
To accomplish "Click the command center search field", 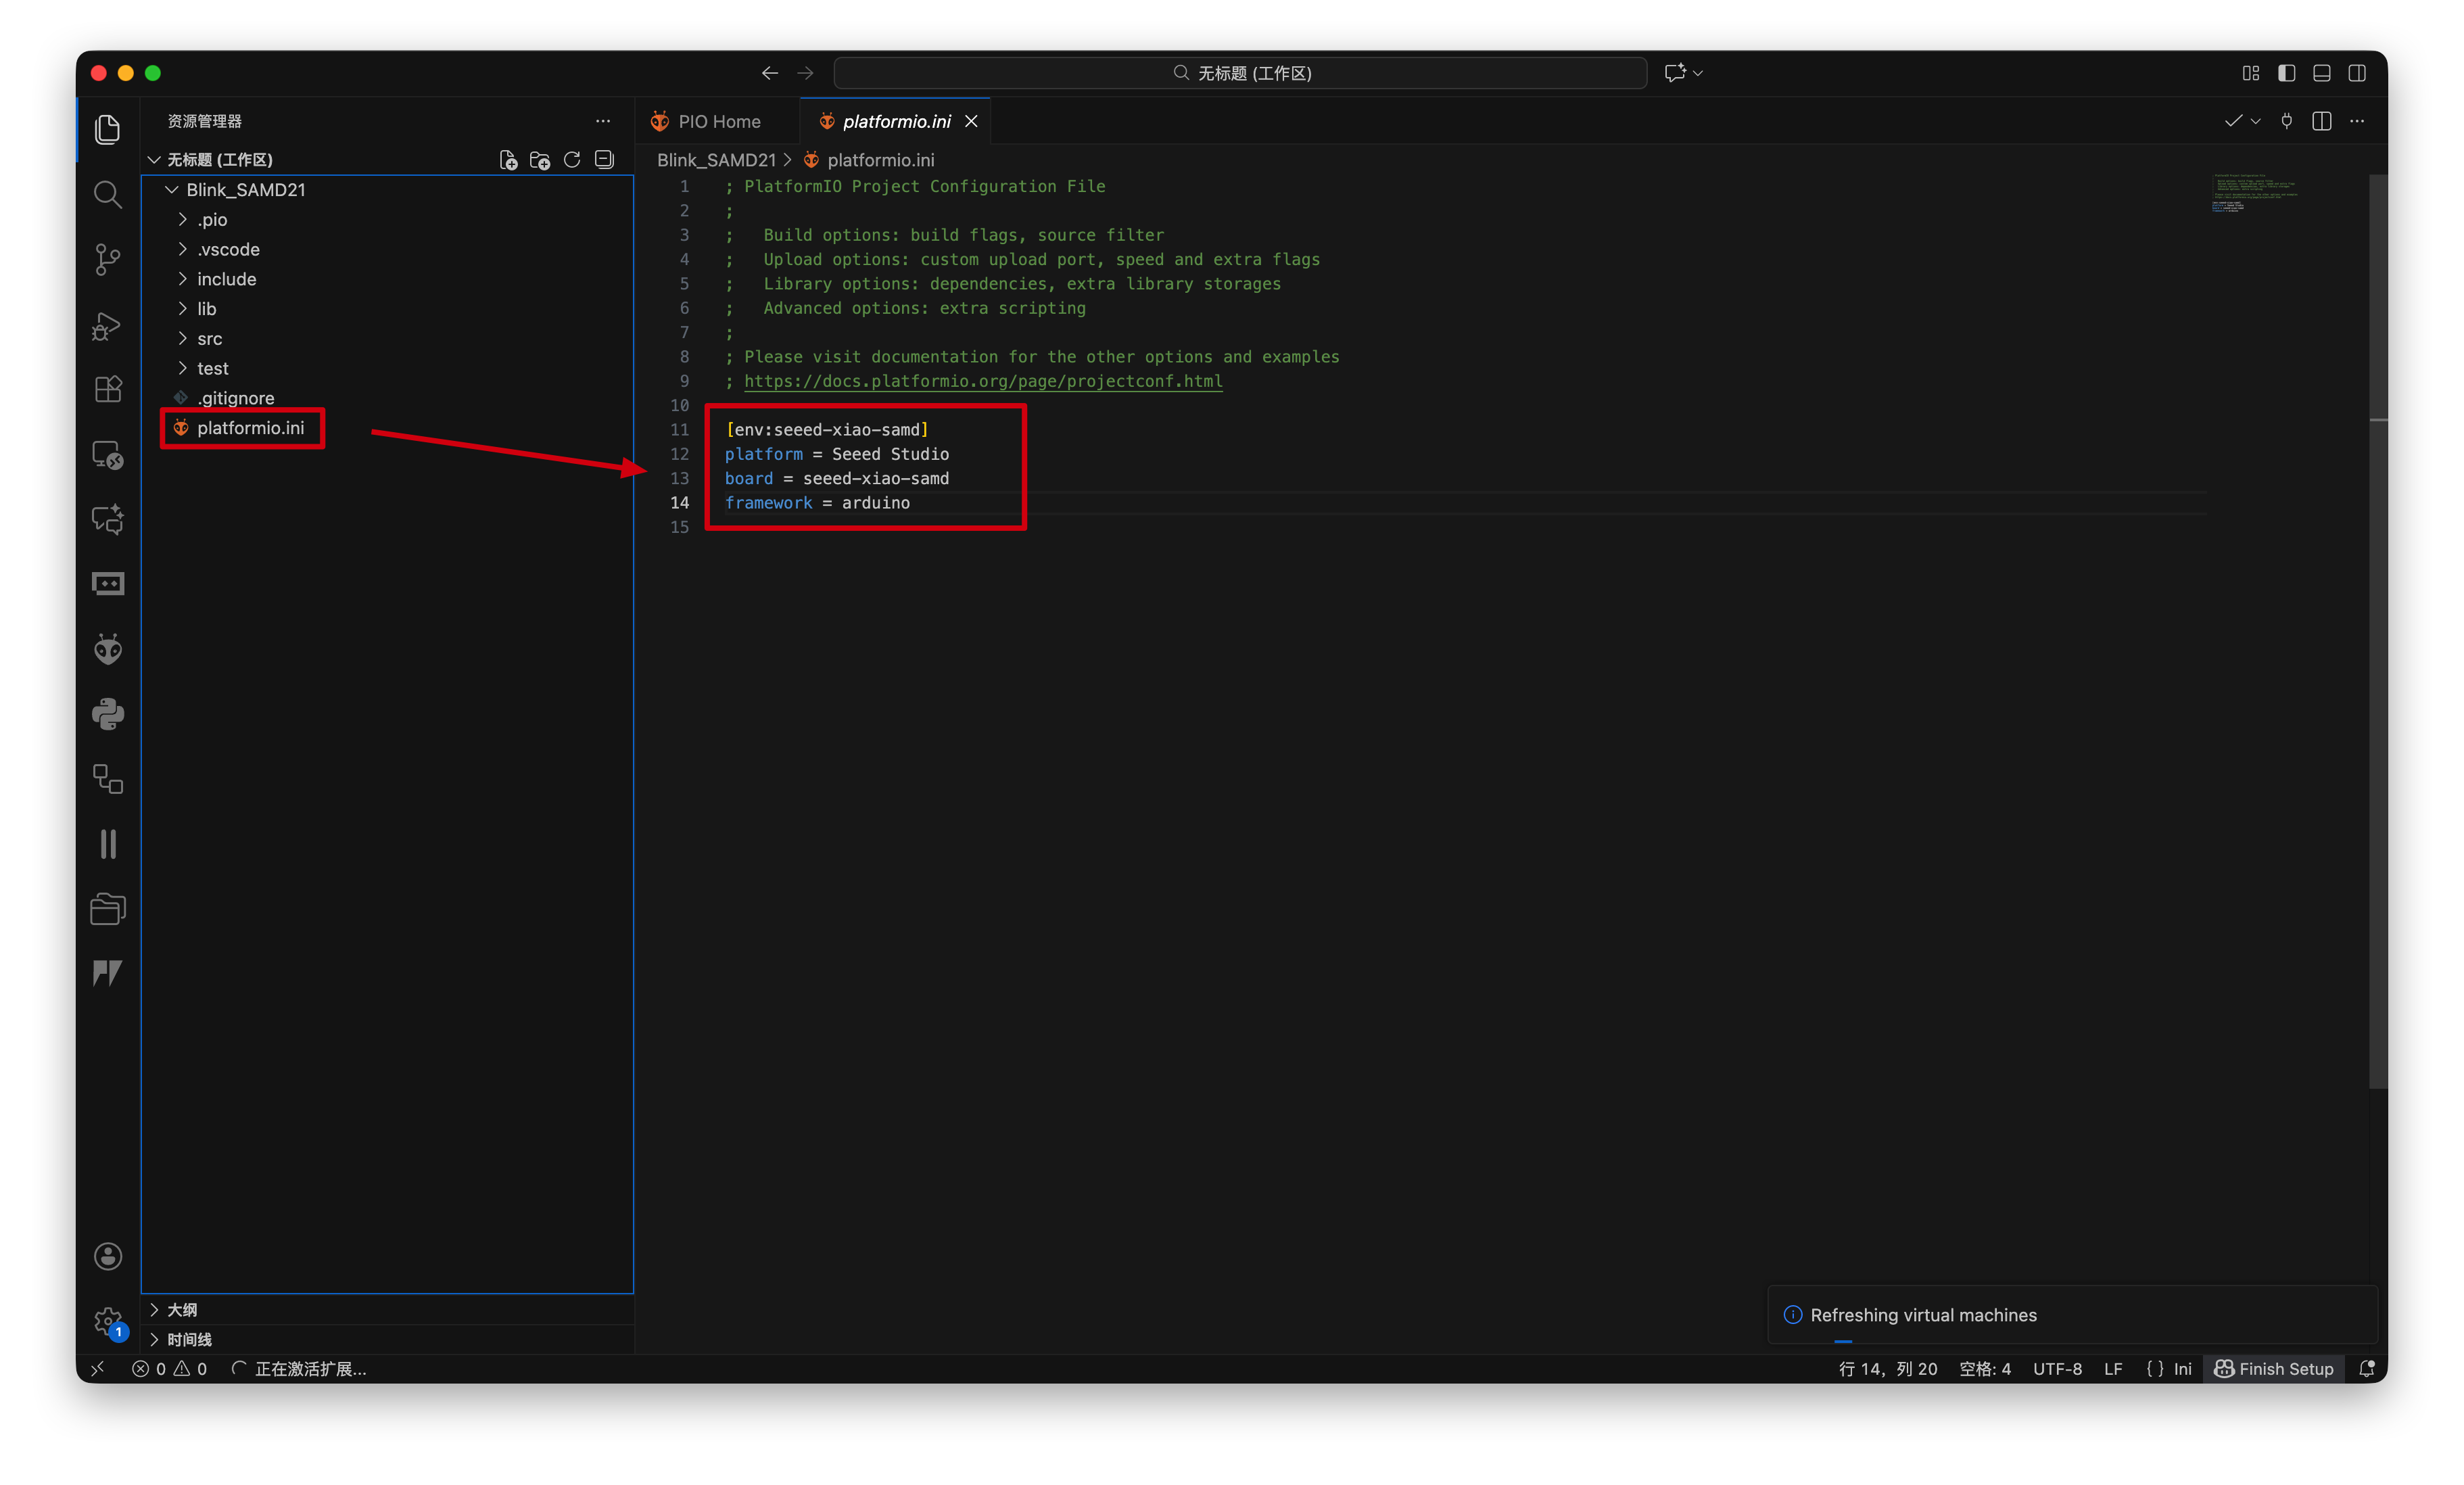I will [x=1240, y=73].
